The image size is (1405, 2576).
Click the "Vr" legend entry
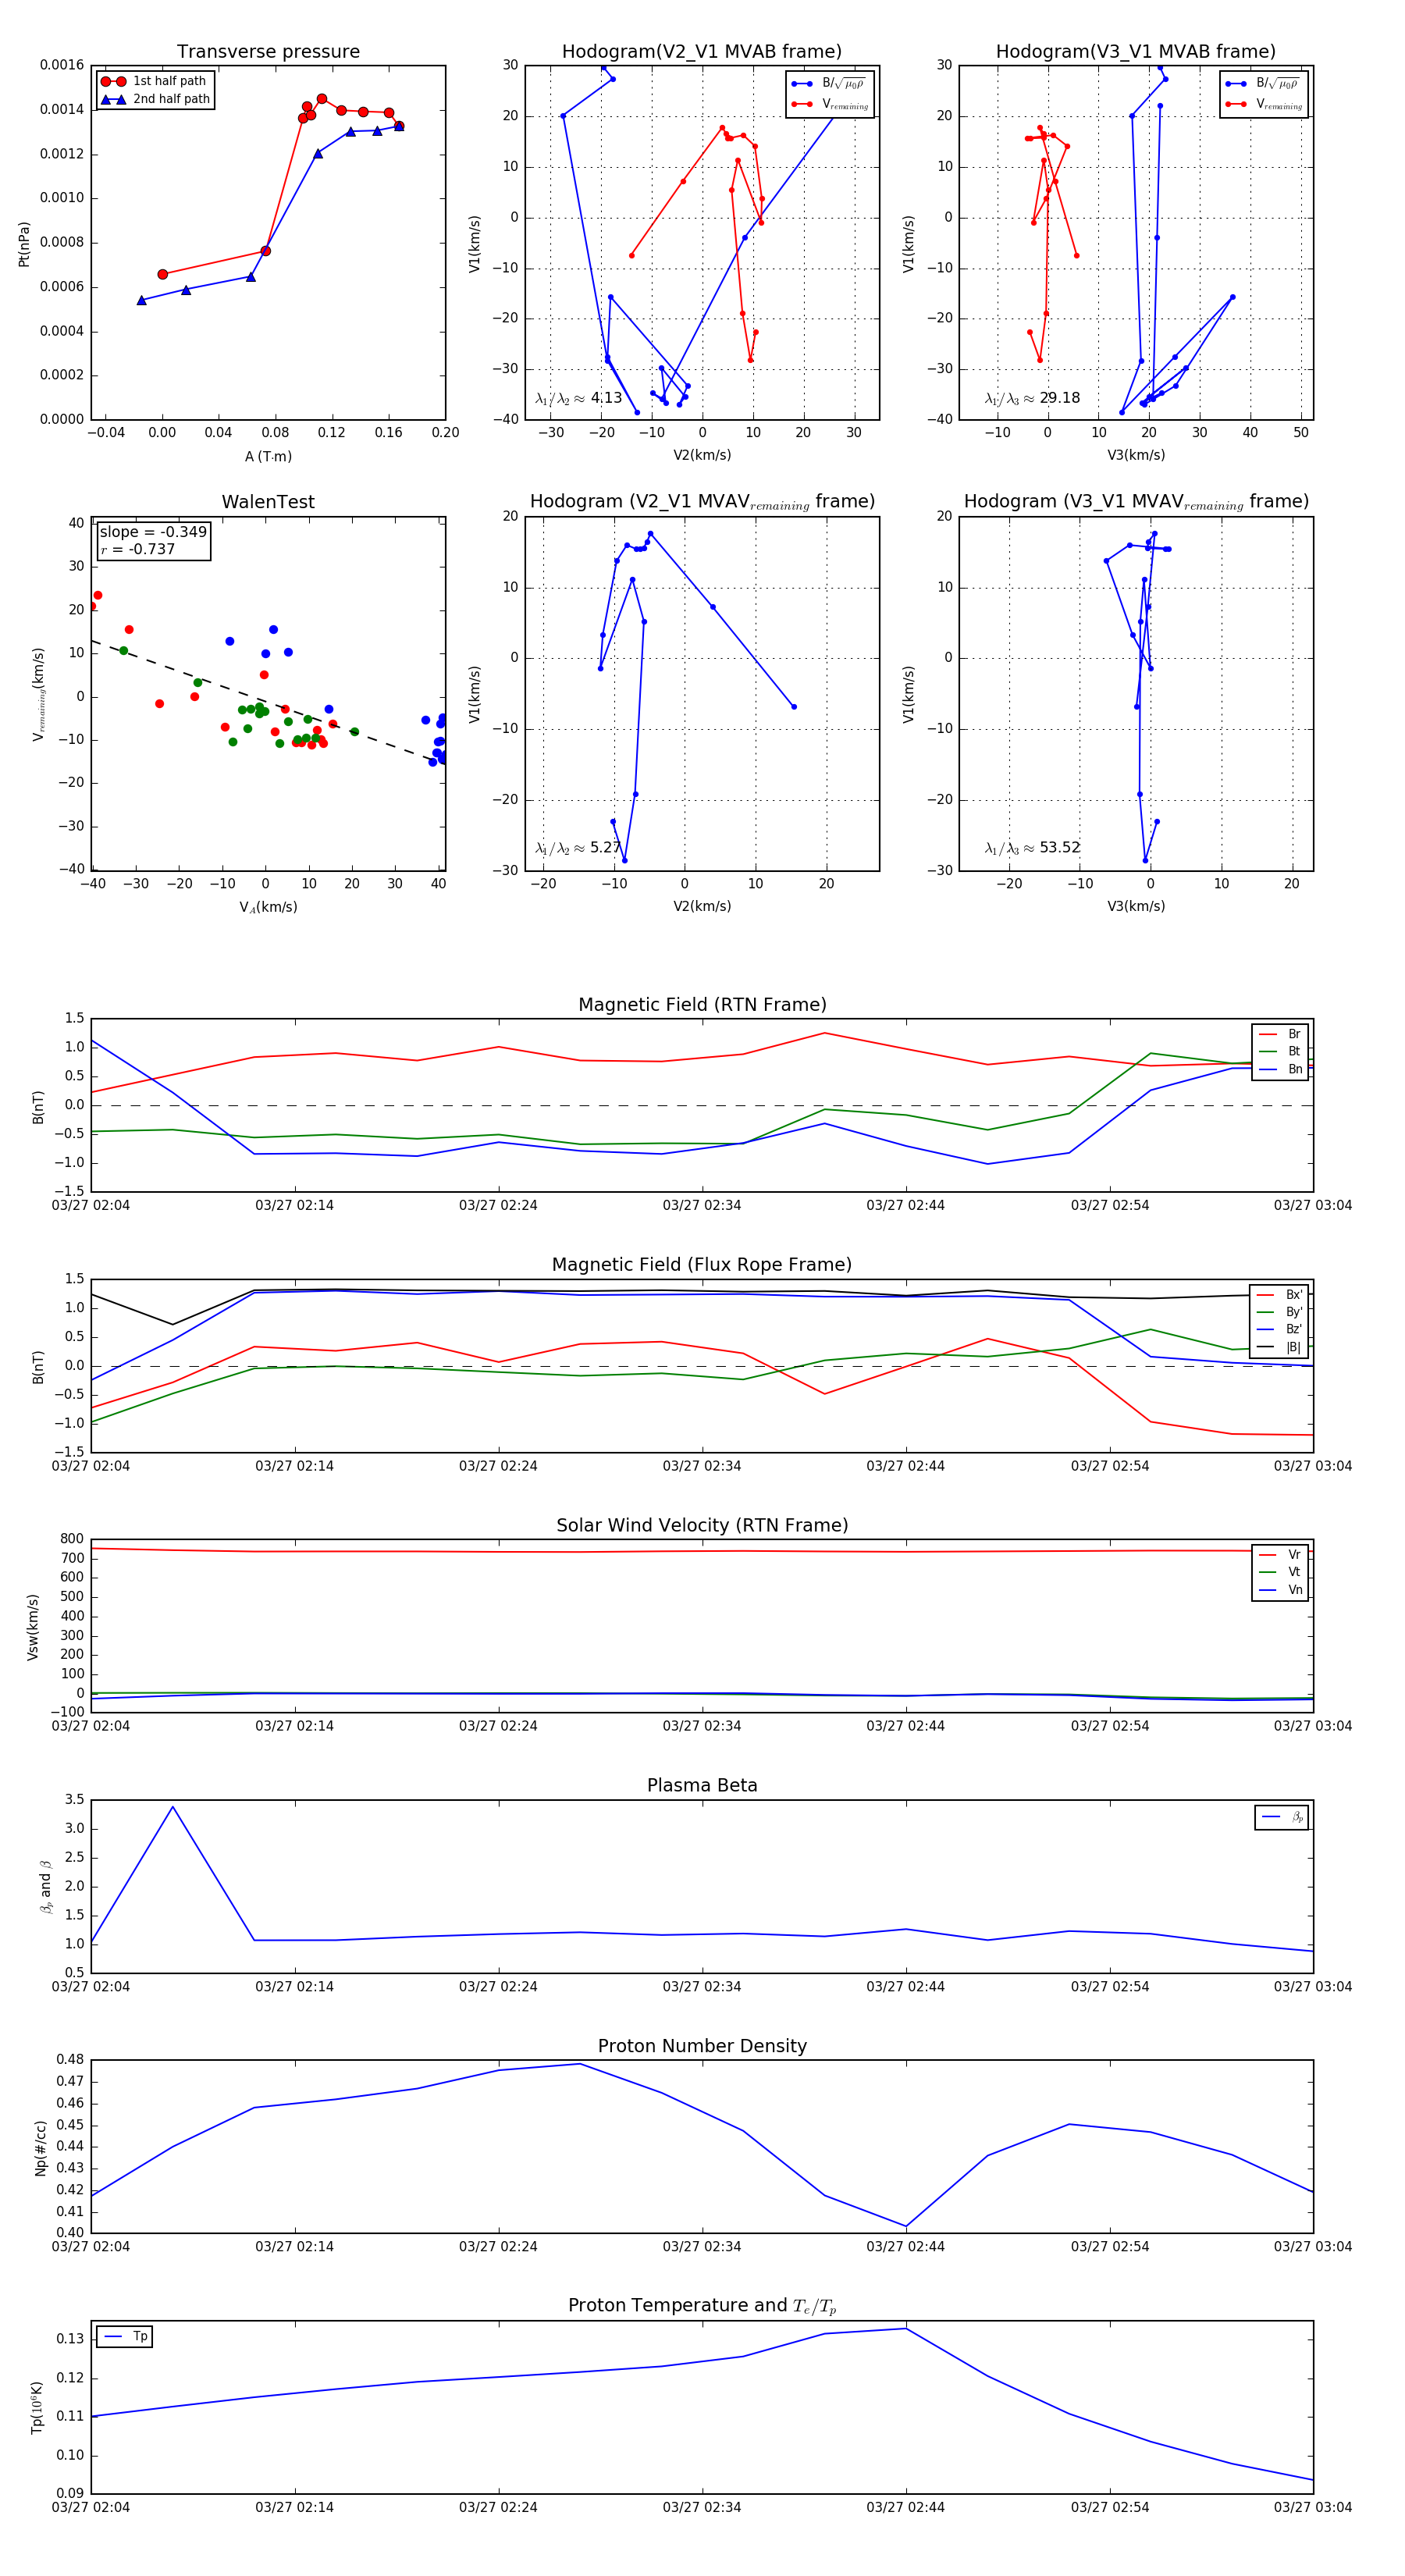point(1280,1554)
